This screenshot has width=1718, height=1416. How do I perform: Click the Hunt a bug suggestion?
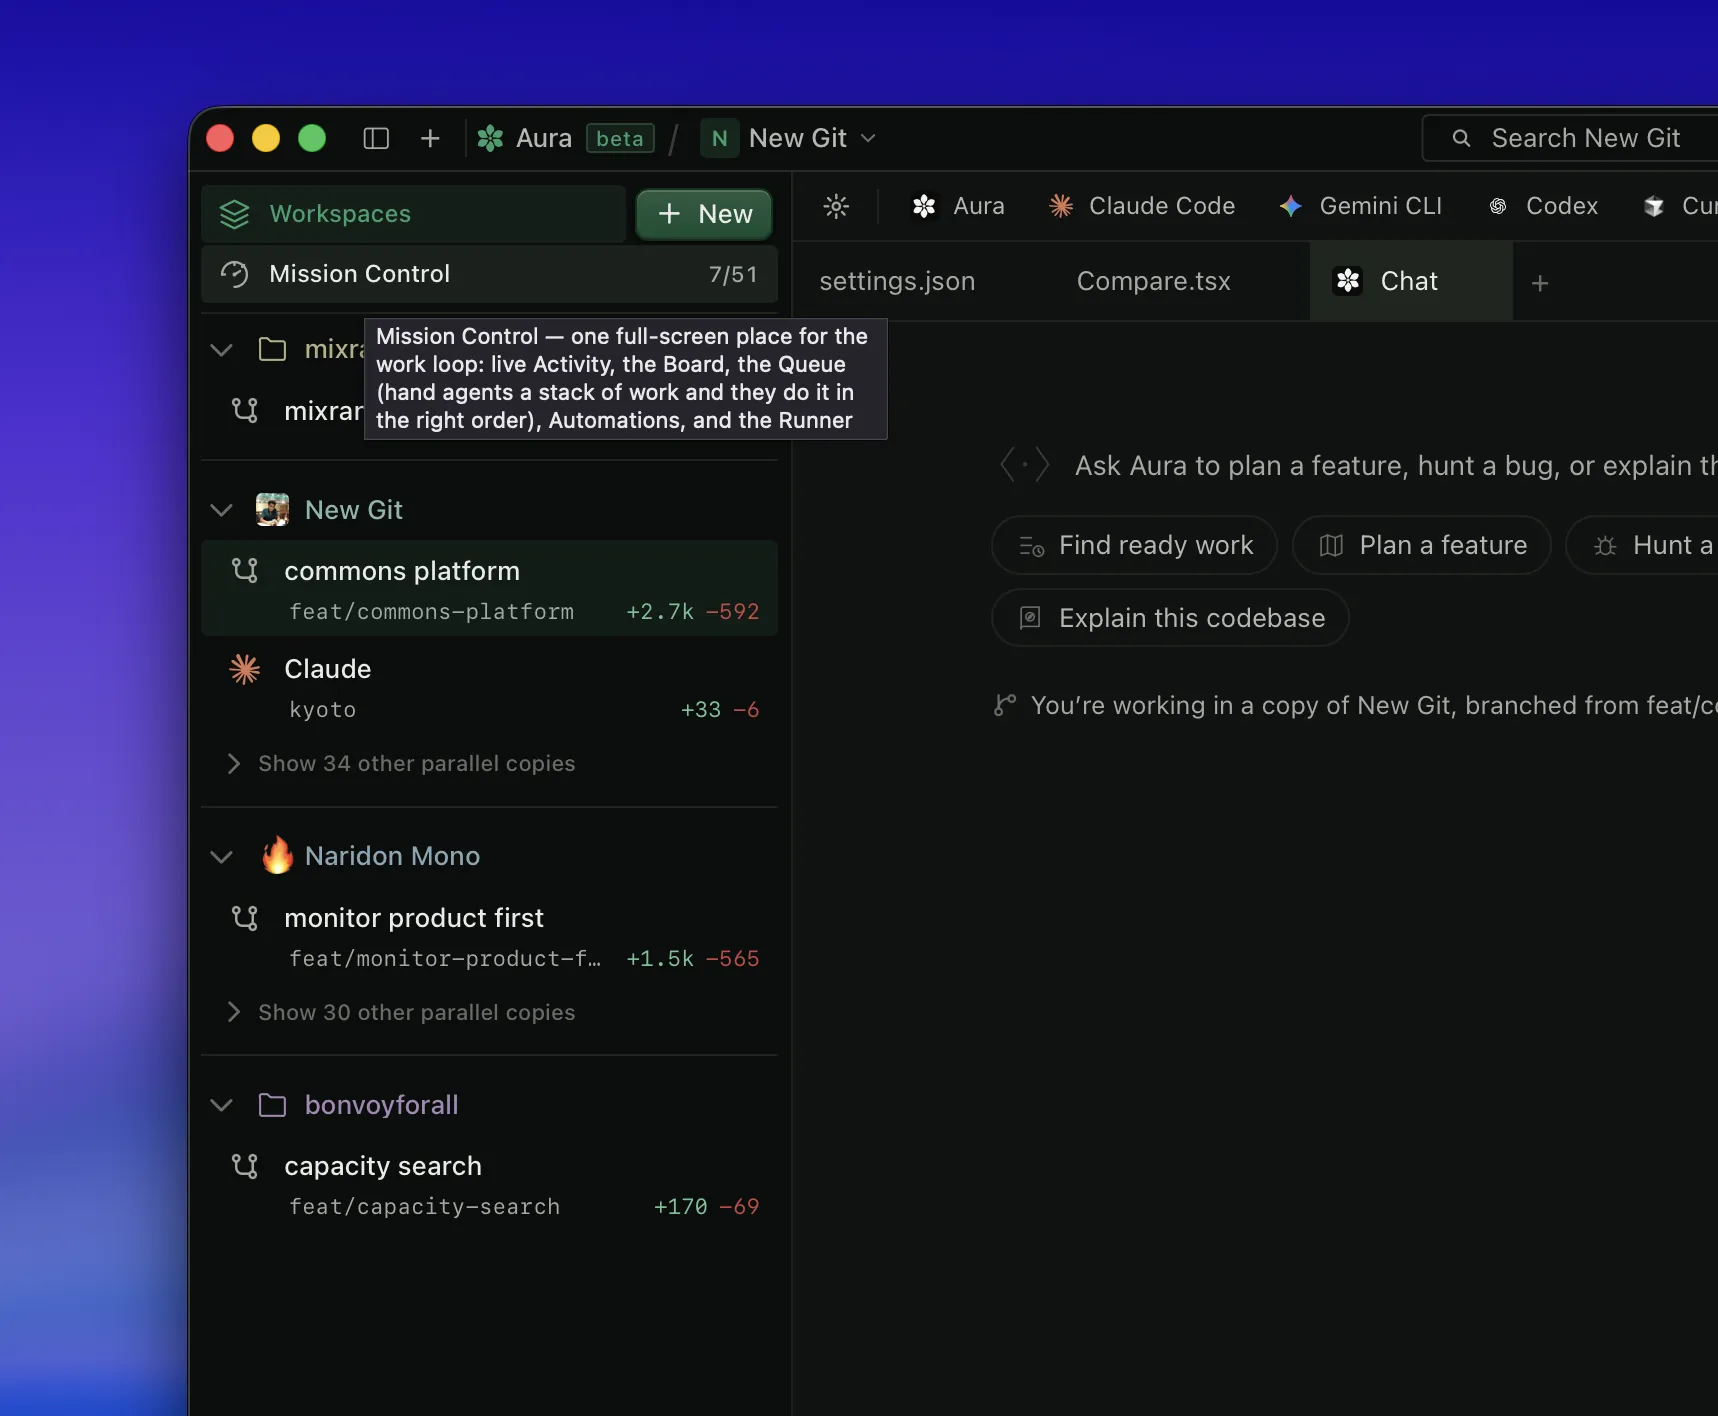point(1642,545)
